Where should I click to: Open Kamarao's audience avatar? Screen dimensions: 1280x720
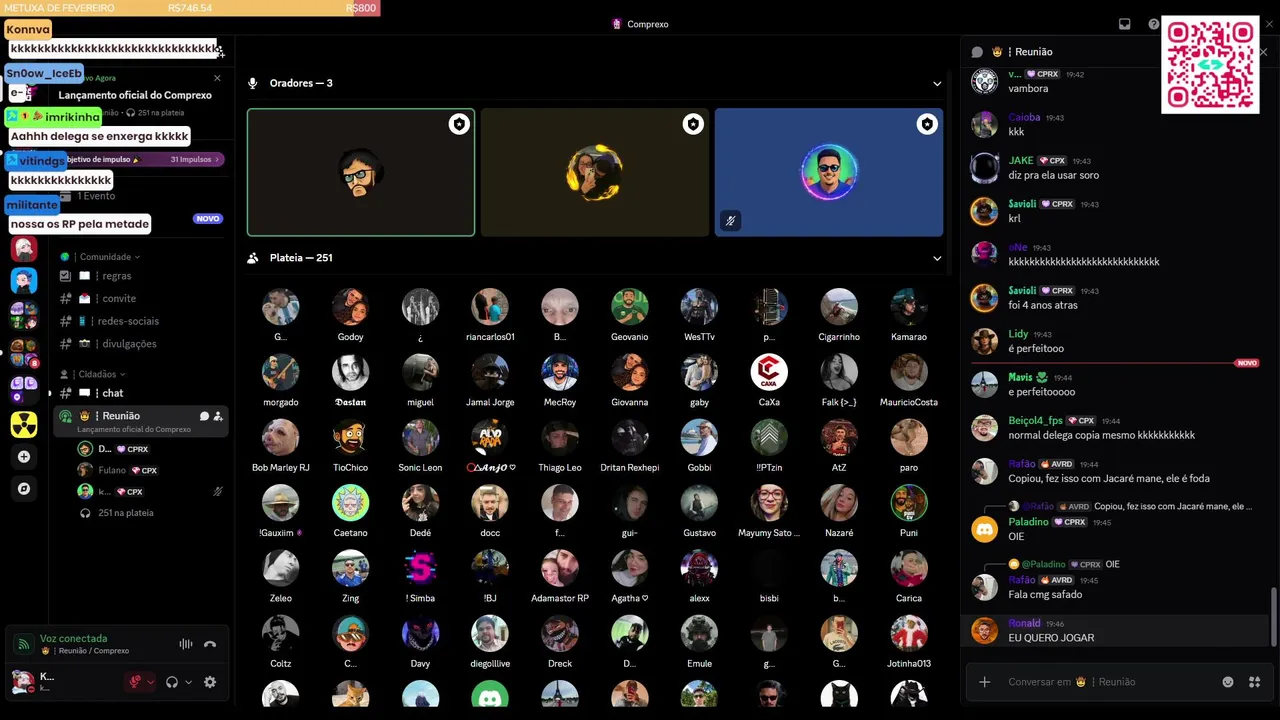click(x=909, y=307)
